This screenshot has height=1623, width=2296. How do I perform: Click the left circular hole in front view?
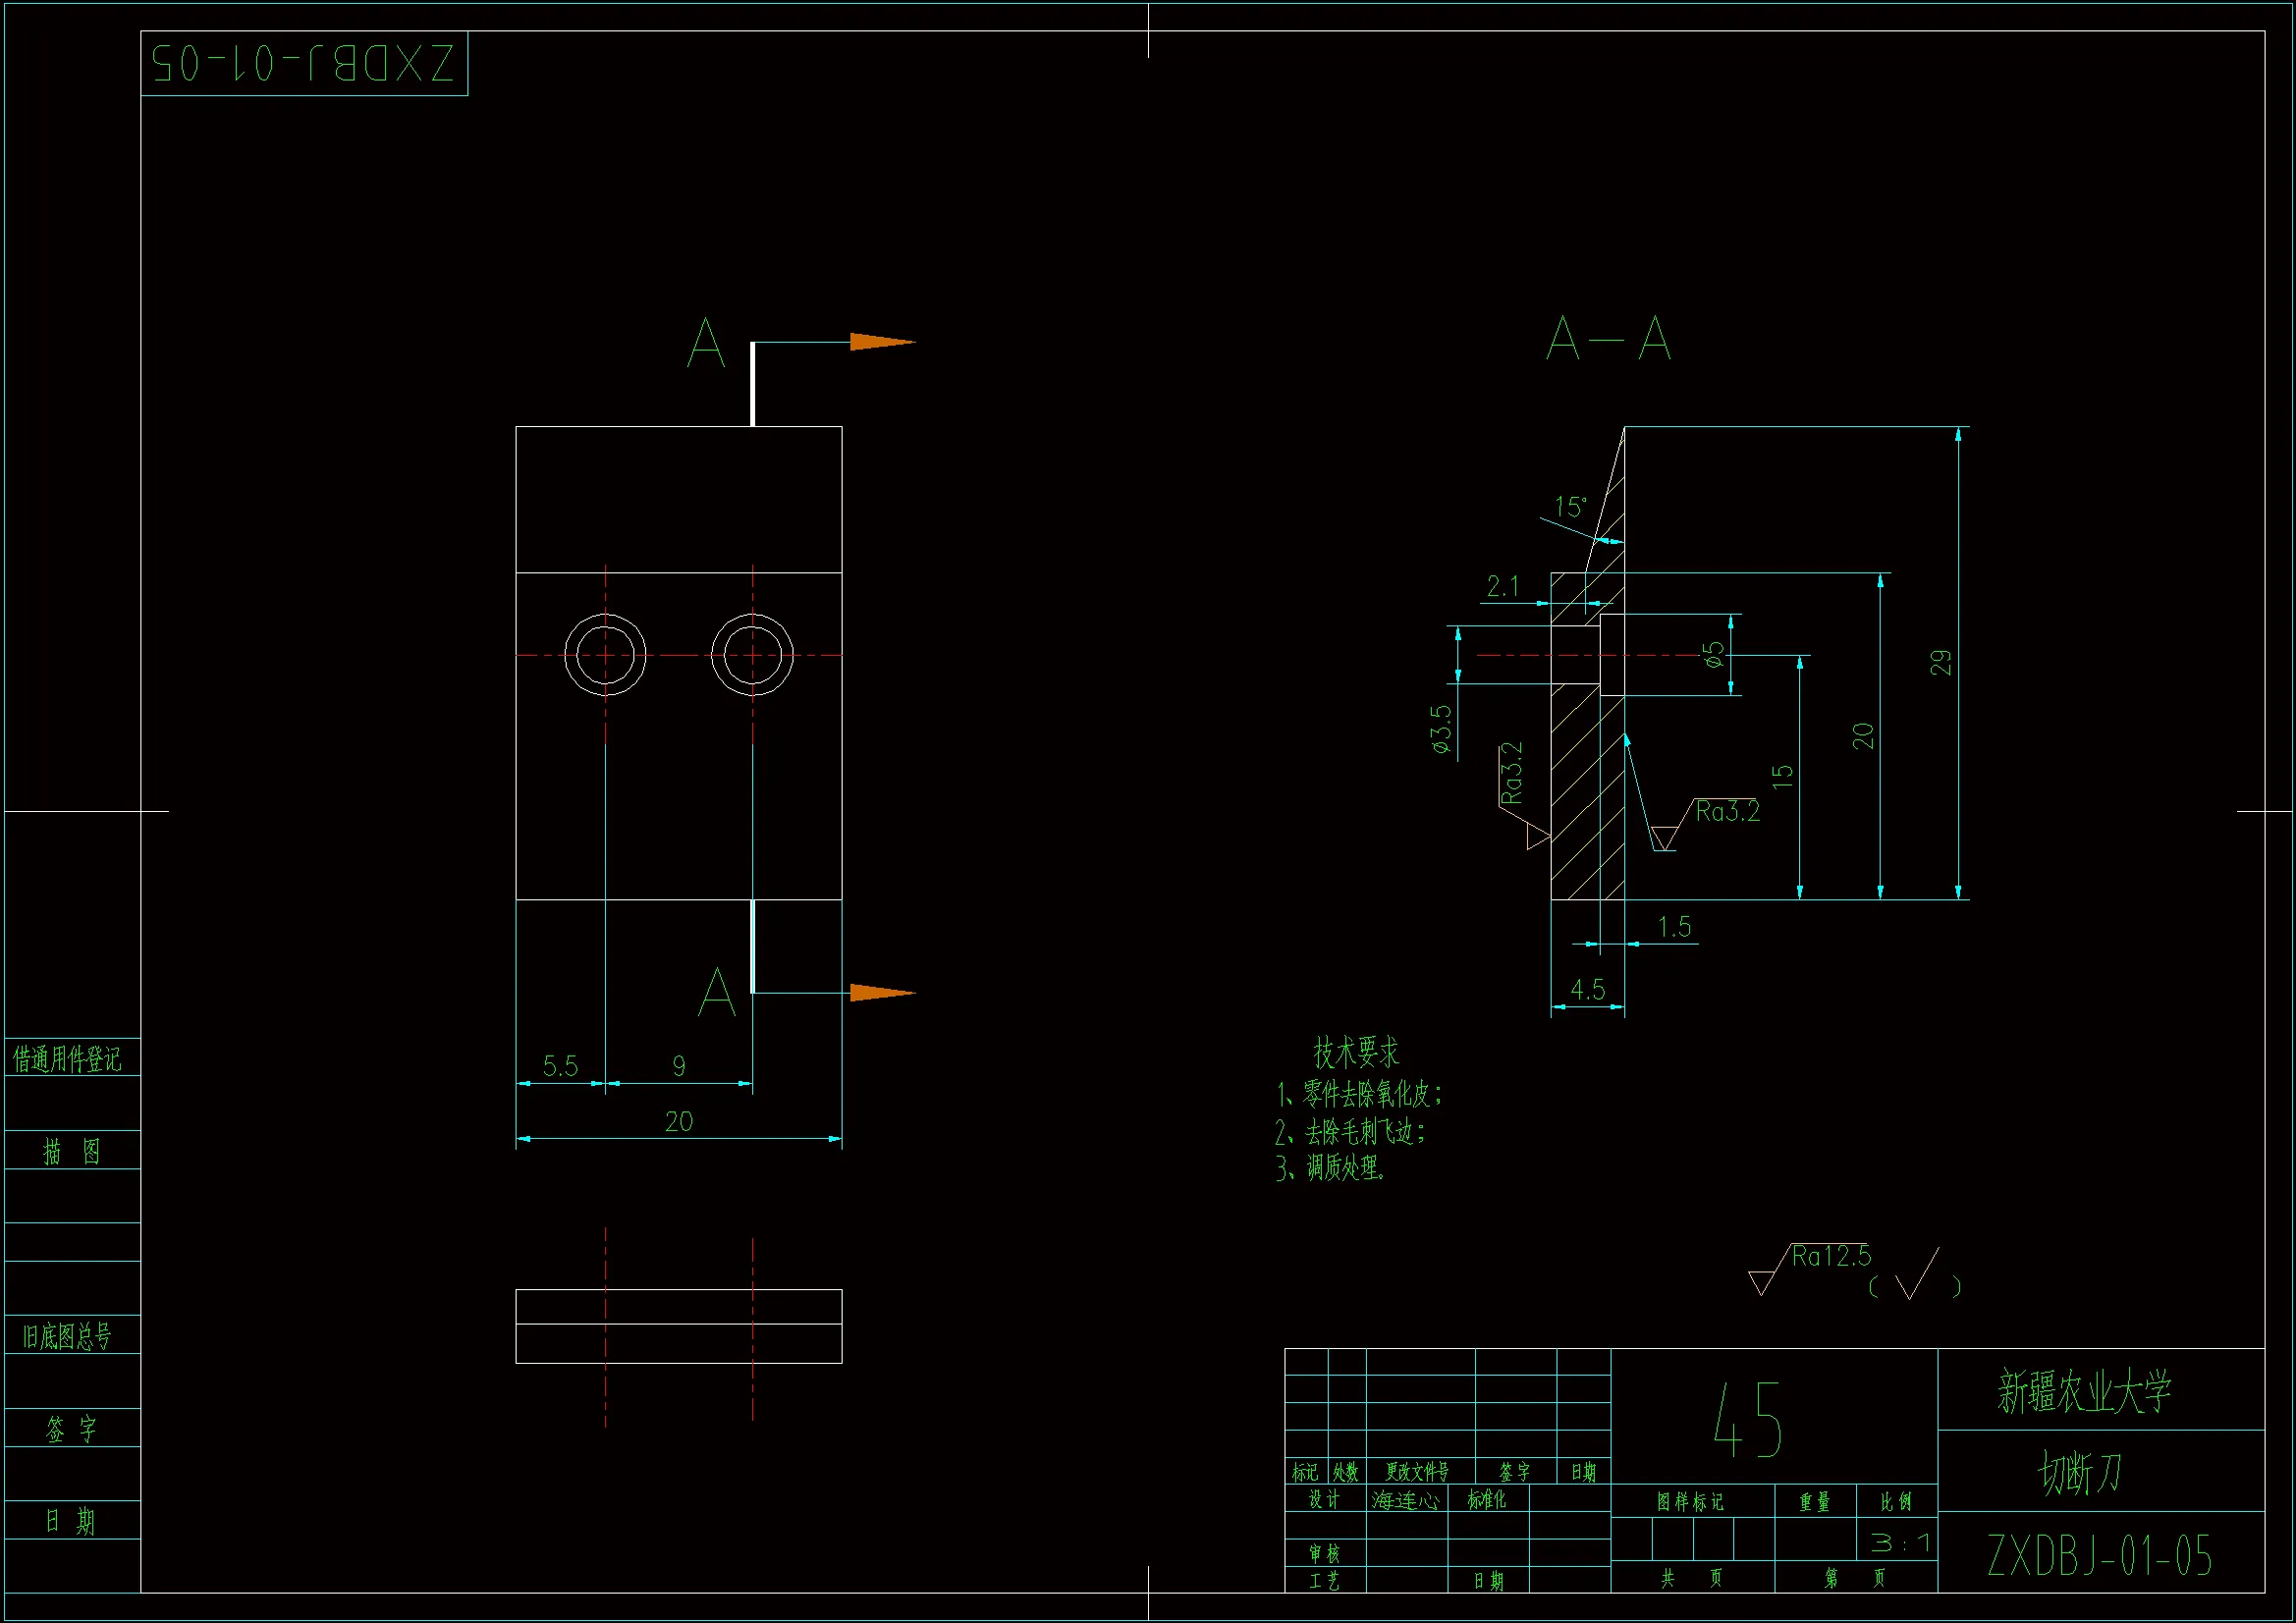pos(605,655)
